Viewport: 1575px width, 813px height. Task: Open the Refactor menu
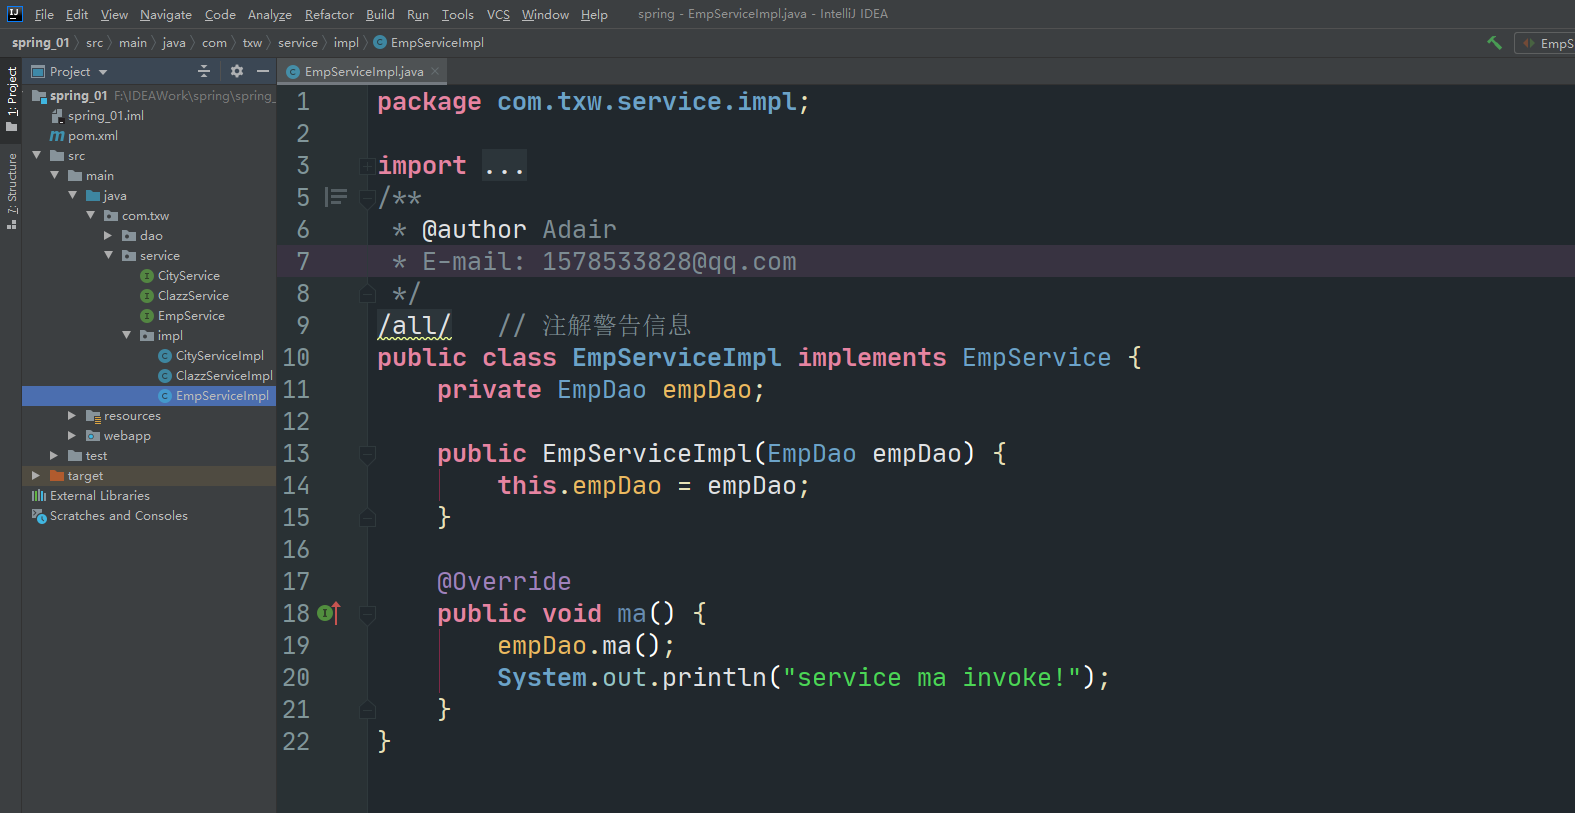tap(329, 14)
